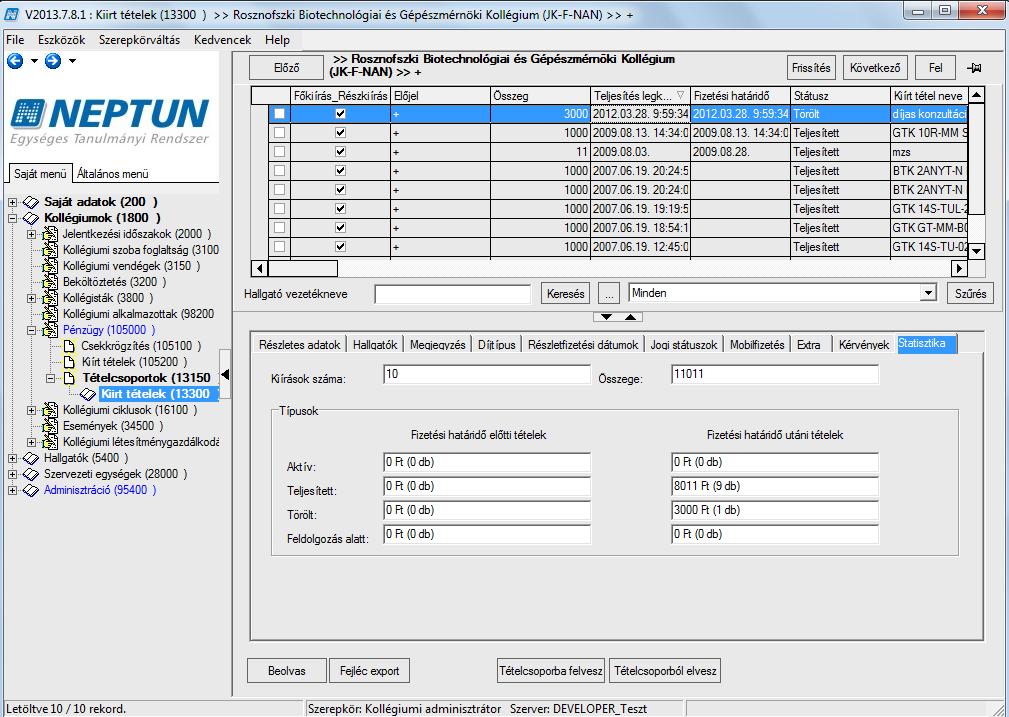Click the Szervezeti egységek book icon

coord(31,474)
